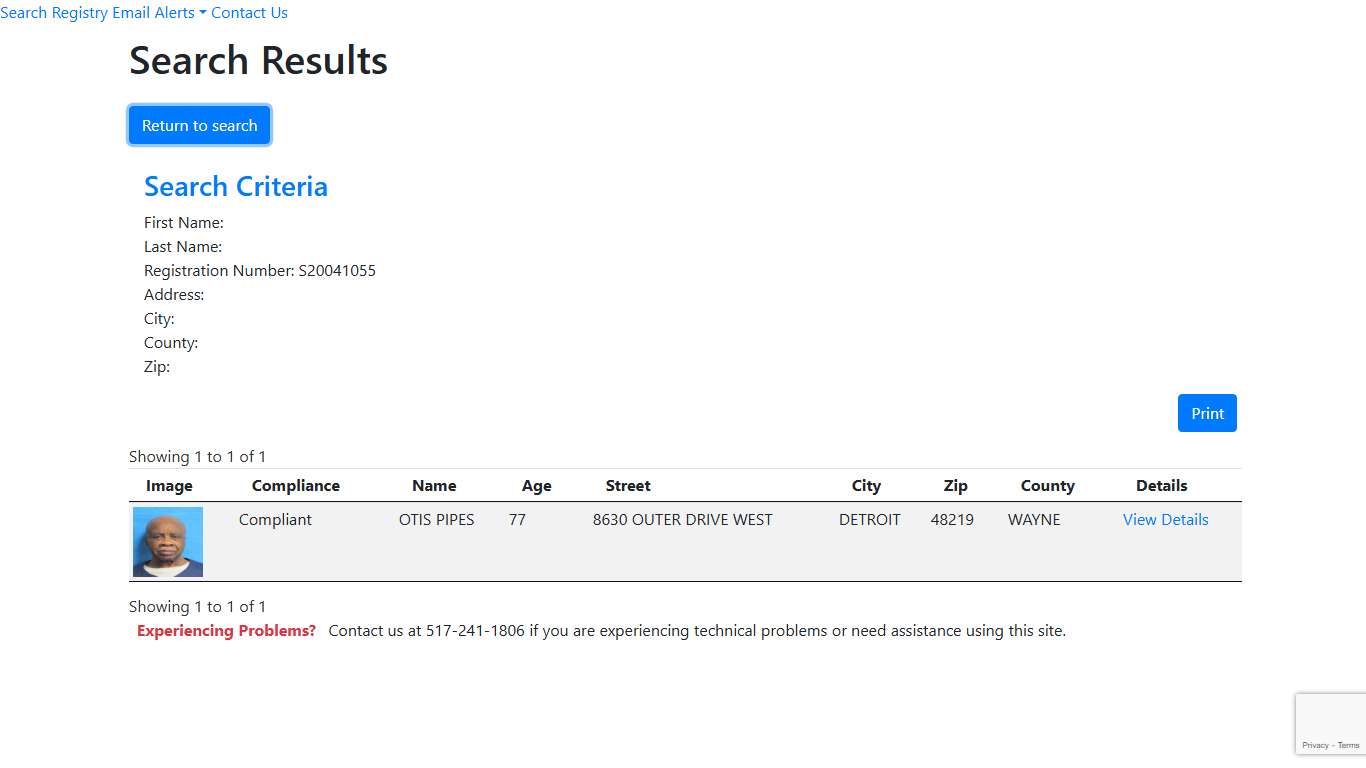1366x768 pixels.
Task: Click the Return to search button
Action: [200, 126]
